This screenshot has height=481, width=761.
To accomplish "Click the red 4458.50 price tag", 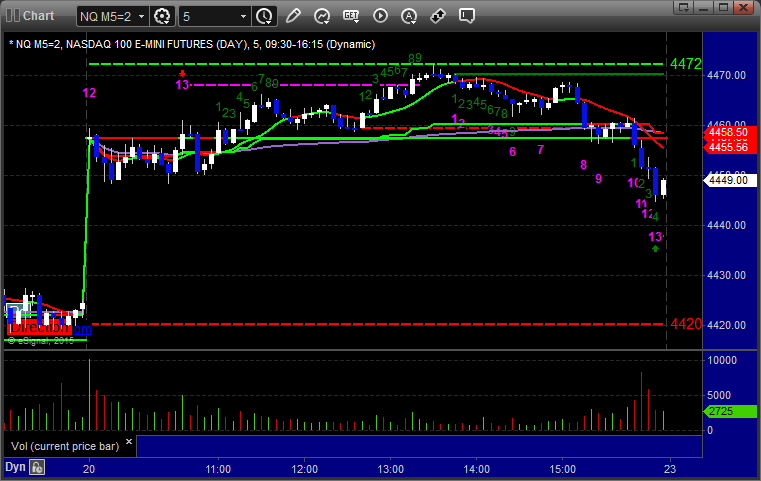I will point(730,132).
